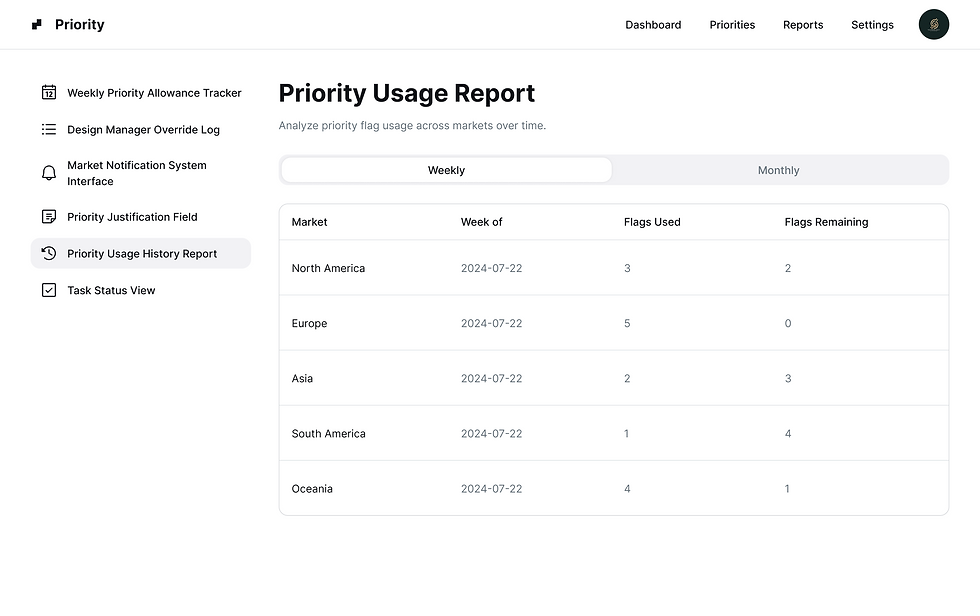Select the North America table row
The width and height of the screenshot is (980, 616).
[x=613, y=268]
